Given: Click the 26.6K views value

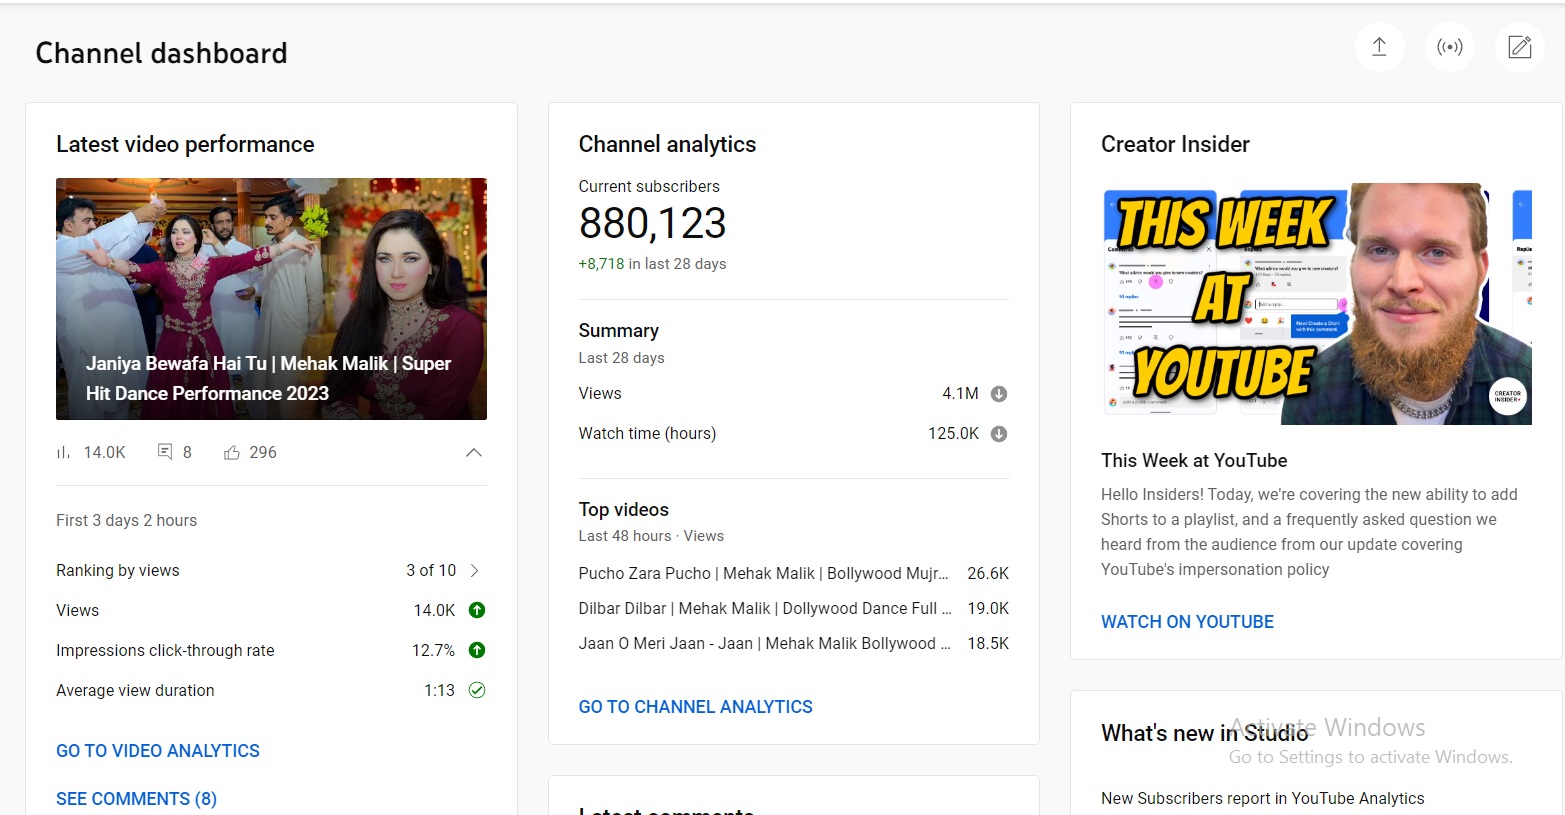Looking at the screenshot, I should (x=988, y=573).
